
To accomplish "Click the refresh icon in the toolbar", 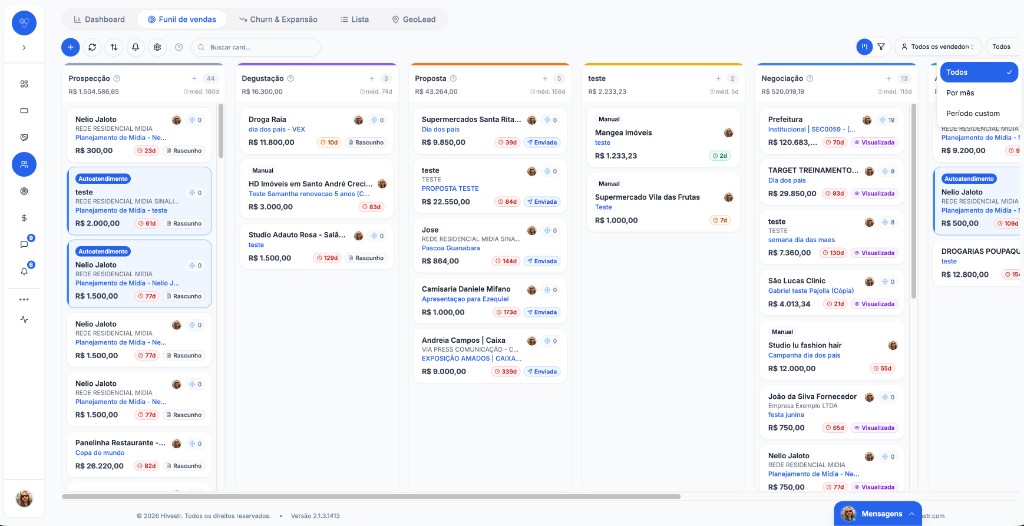I will pos(92,47).
